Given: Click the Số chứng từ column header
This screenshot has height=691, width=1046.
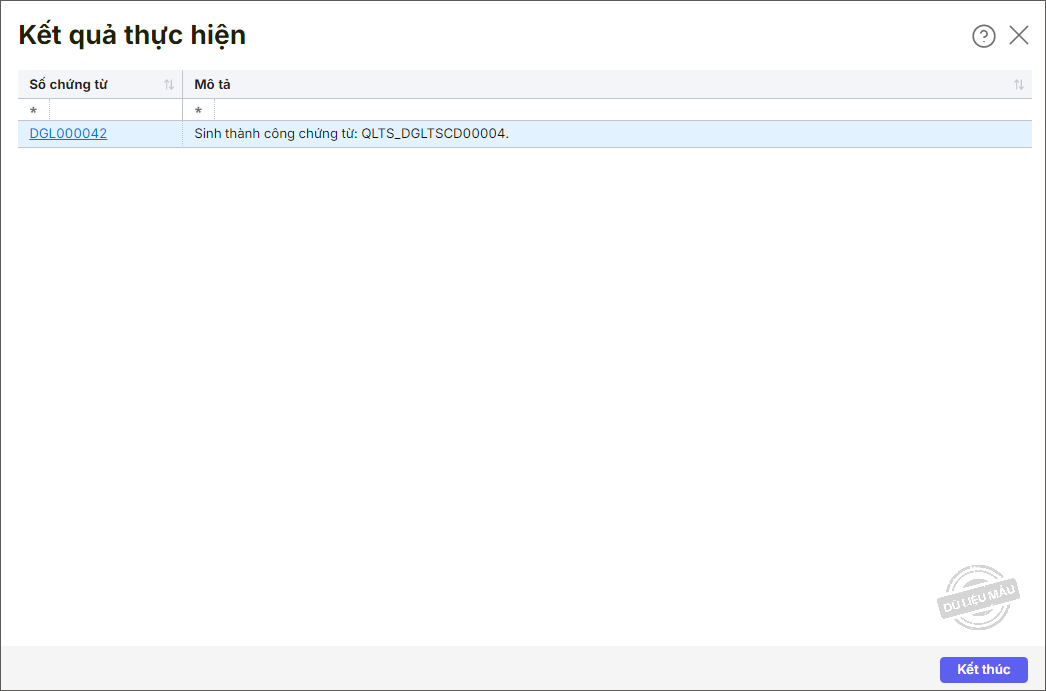Looking at the screenshot, I should (100, 85).
